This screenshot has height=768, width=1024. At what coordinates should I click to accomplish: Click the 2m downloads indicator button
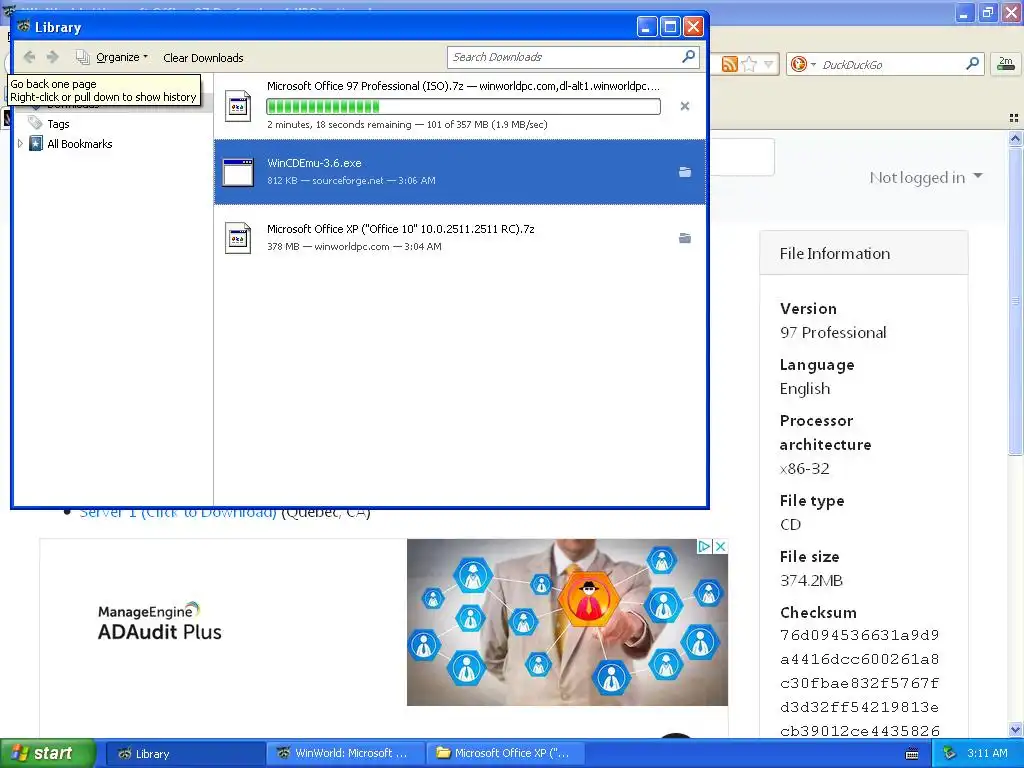(1006, 63)
